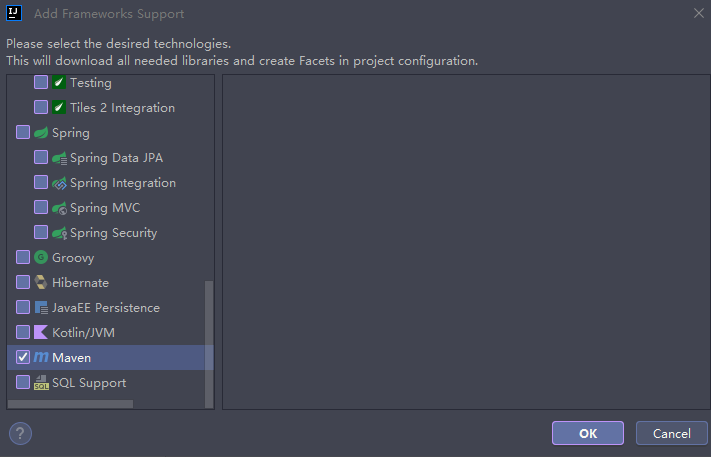Click the Kotlin/JVM icon
Viewport: 711px width, 457px height.
tap(41, 333)
